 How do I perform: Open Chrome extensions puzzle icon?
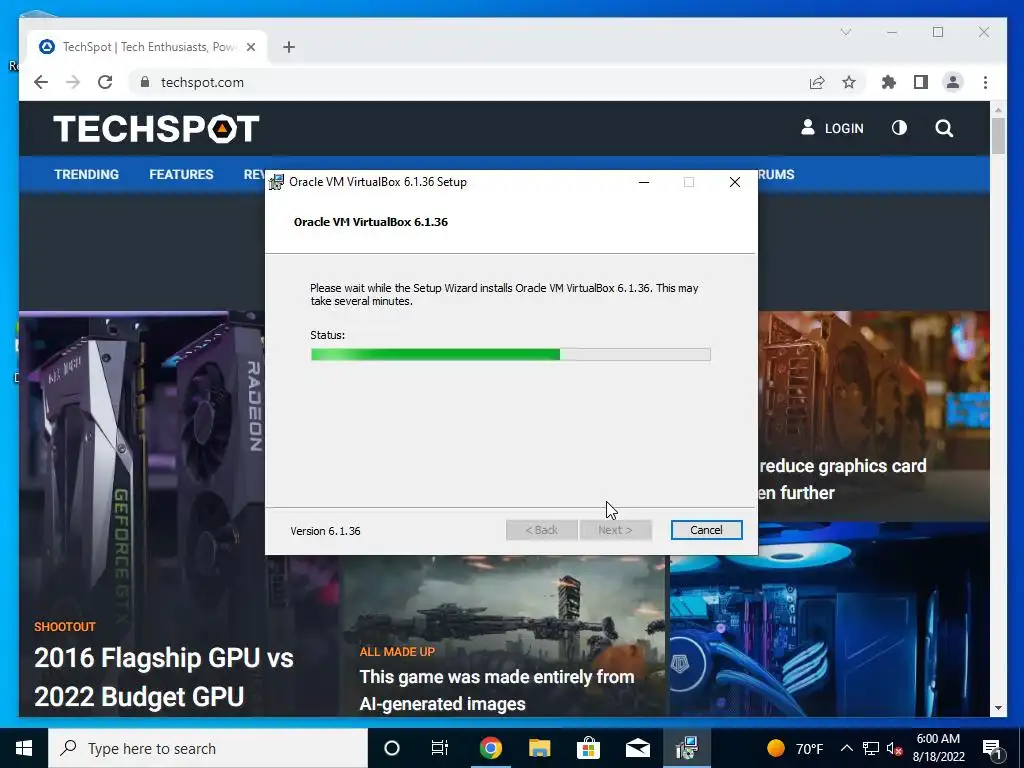click(x=889, y=82)
